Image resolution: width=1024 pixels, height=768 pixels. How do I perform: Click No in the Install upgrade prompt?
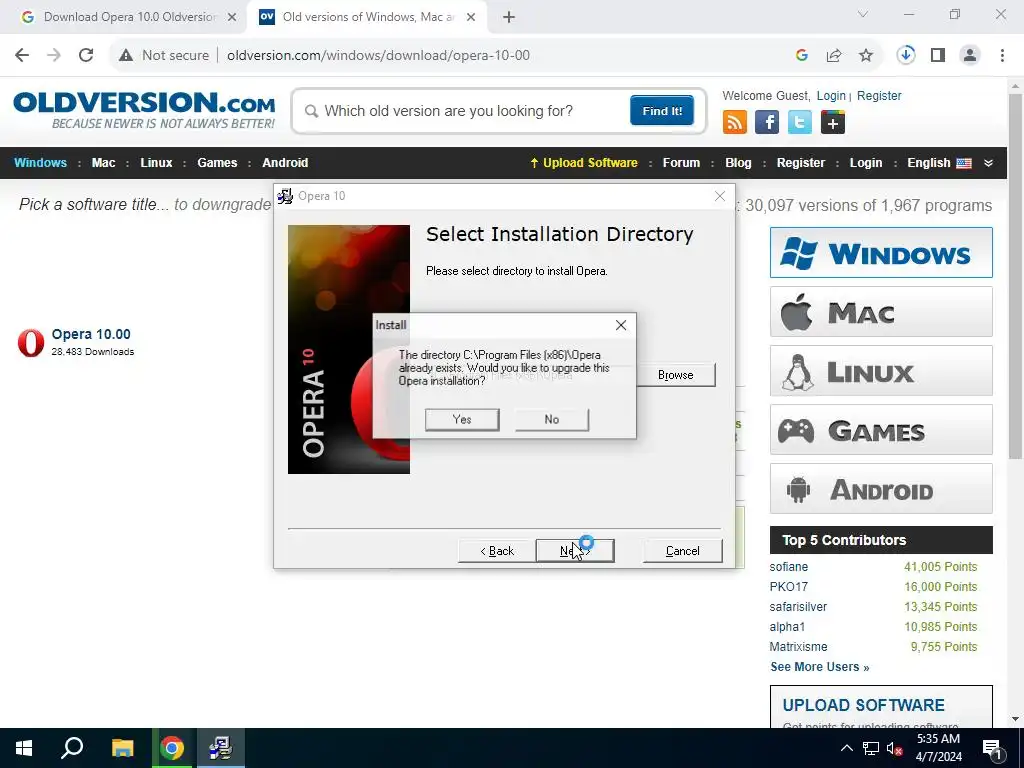tap(552, 419)
